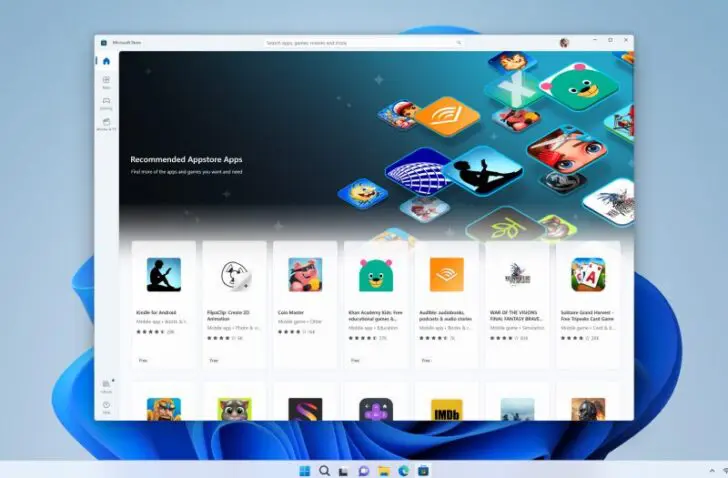Click the Windows Start button on taskbar

(305, 470)
